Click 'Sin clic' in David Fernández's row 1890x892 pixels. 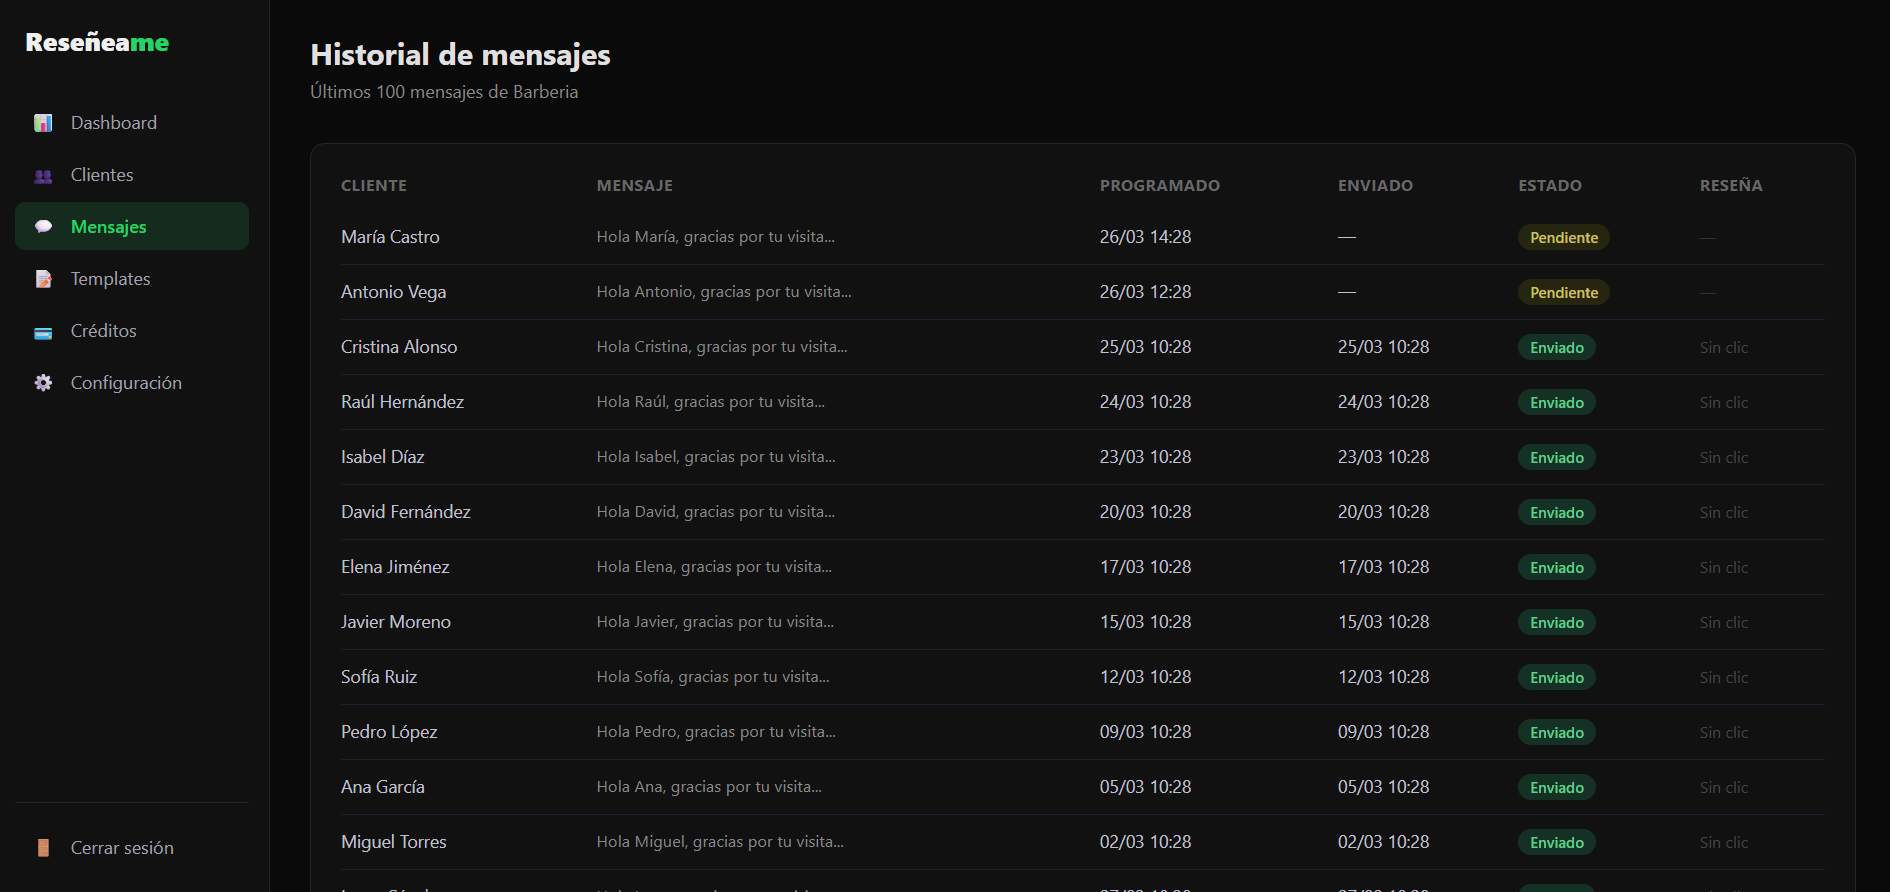(x=1723, y=513)
